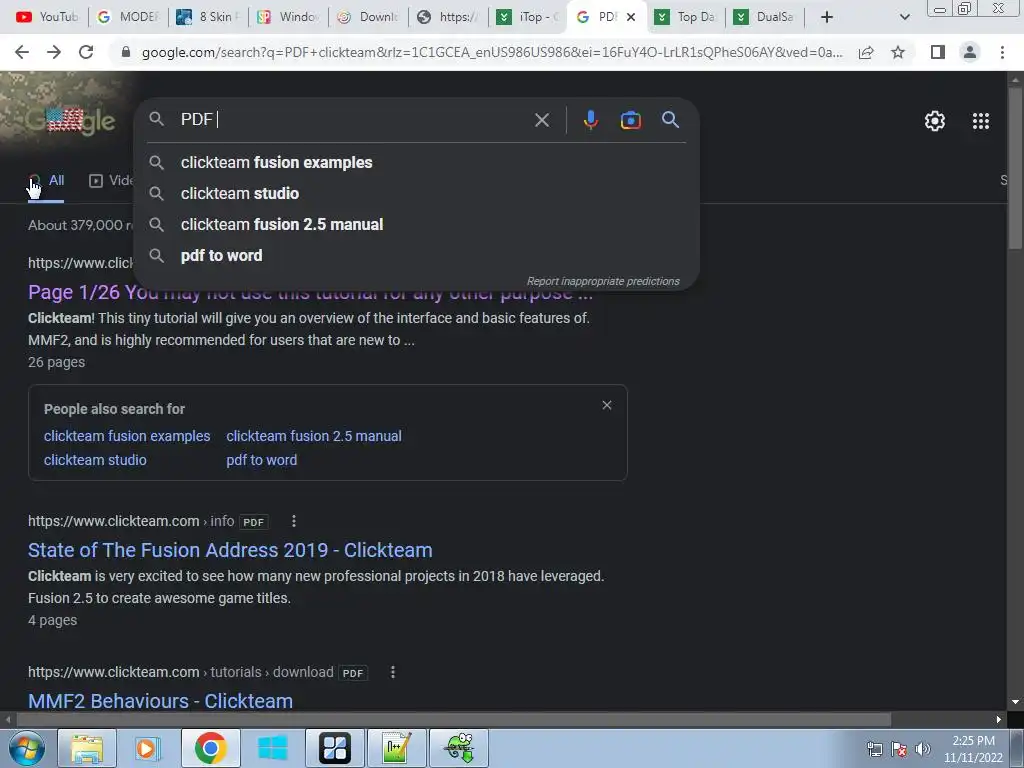
Task: Choose suggestion clickteam fusion examples
Action: click(x=416, y=163)
